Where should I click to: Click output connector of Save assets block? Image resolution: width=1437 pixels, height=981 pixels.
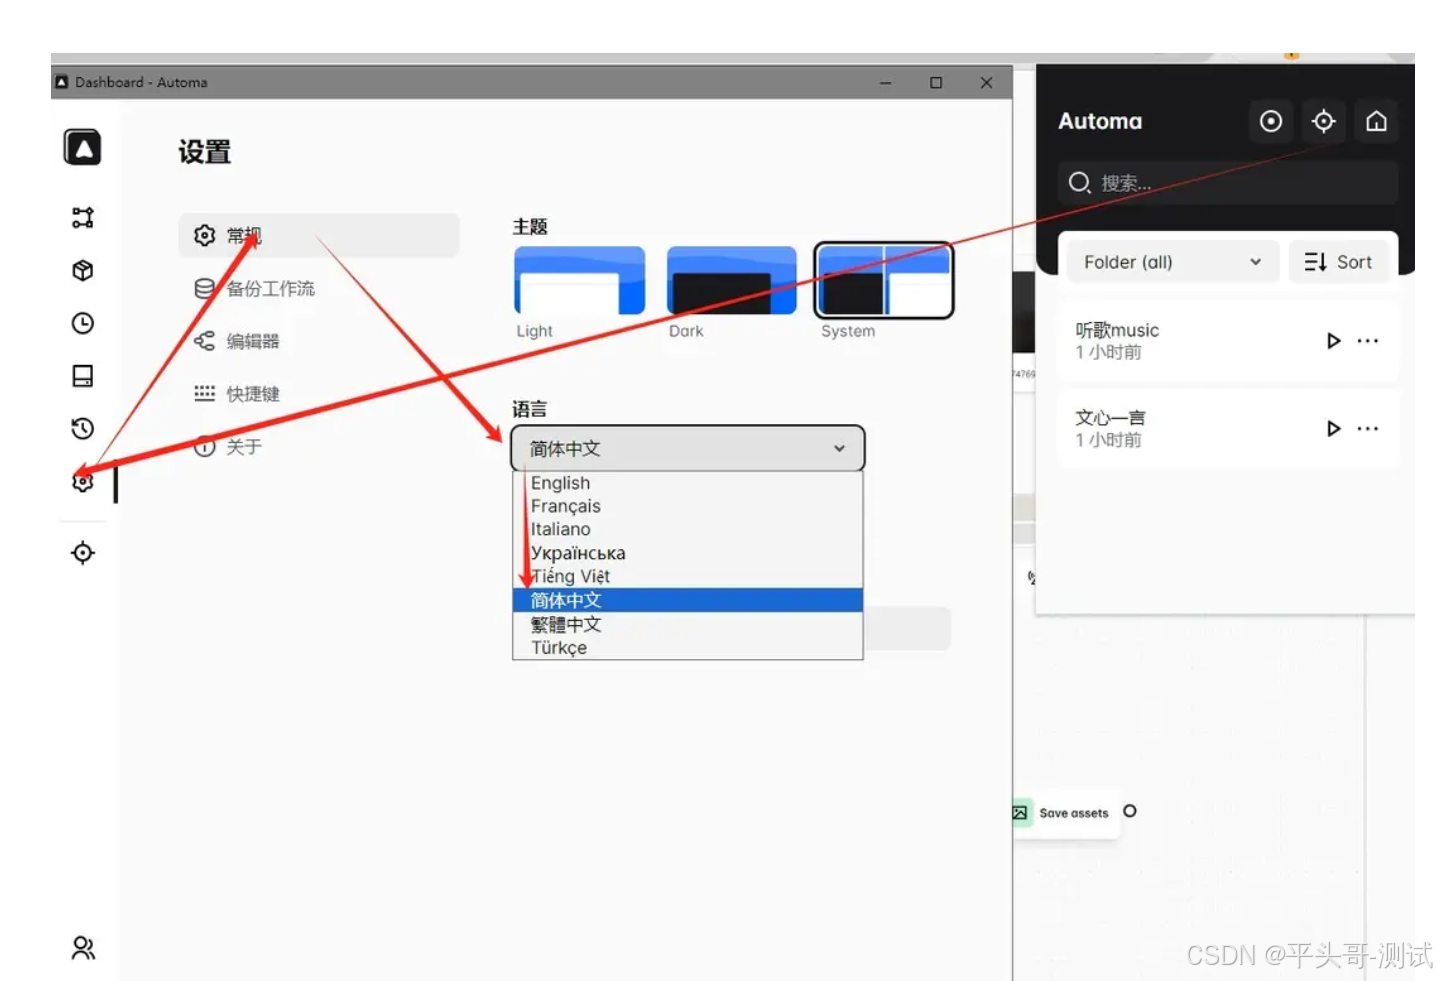pyautogui.click(x=1130, y=811)
